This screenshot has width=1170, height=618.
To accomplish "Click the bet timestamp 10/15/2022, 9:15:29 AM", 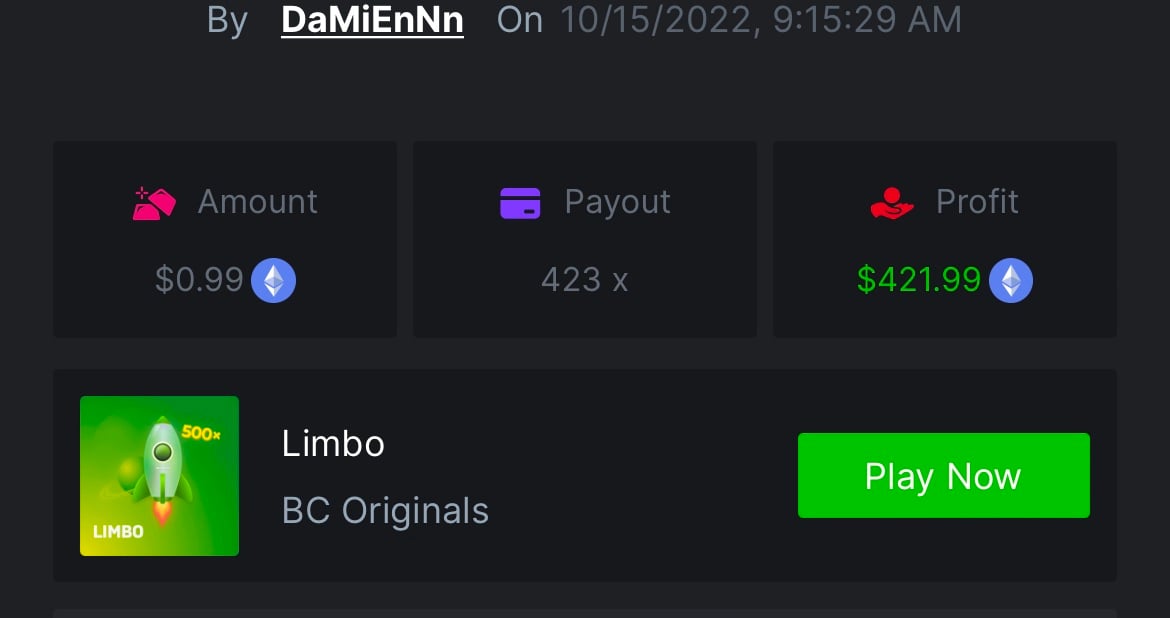I will [761, 20].
